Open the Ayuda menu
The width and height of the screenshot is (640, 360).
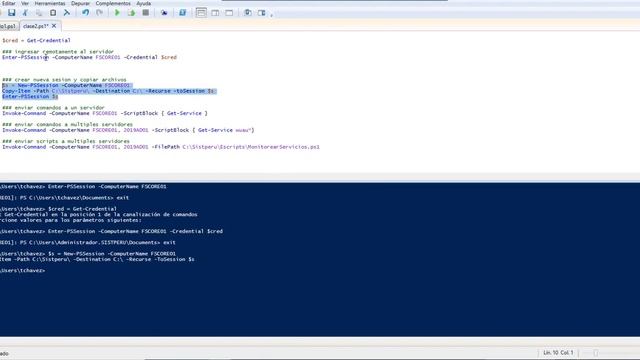[143, 3]
